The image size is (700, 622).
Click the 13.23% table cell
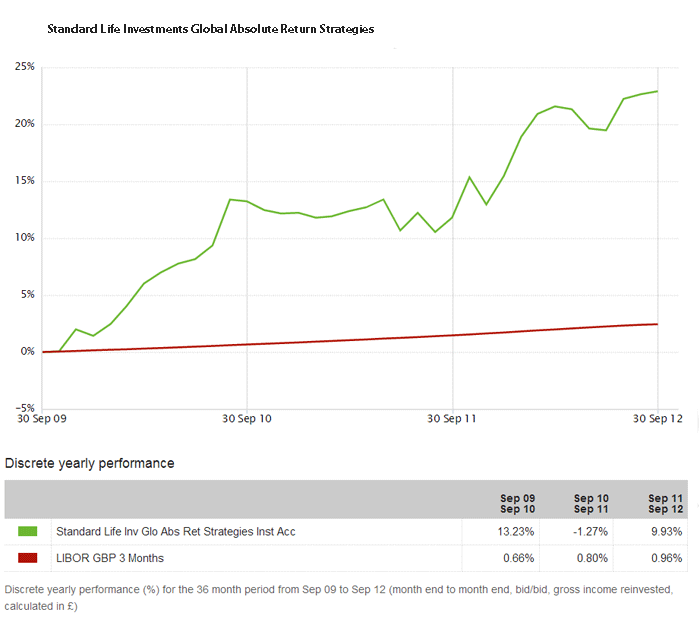(x=516, y=532)
